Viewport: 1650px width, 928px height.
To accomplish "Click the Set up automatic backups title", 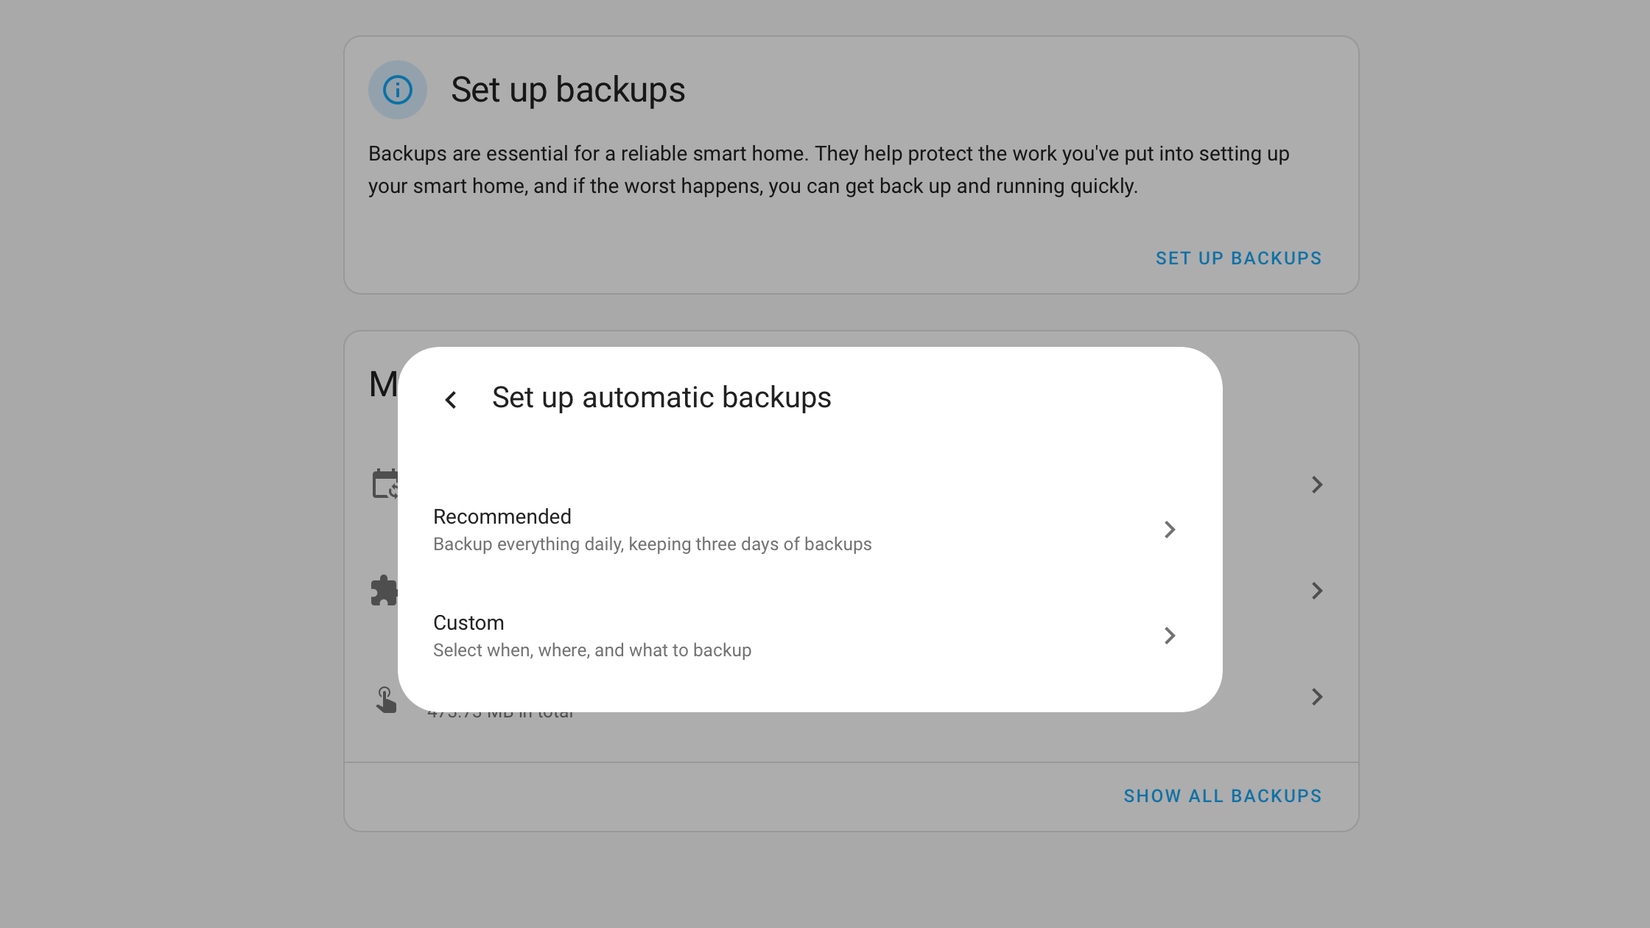I will (661, 397).
